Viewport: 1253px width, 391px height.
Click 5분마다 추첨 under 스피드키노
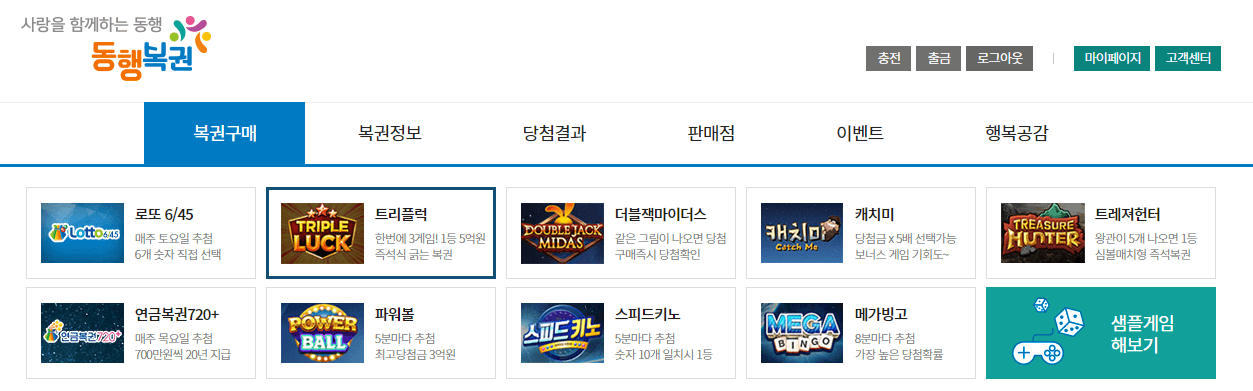[645, 338]
